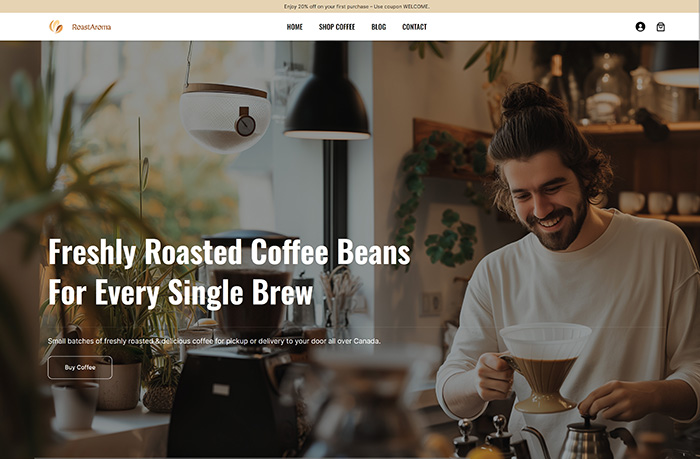Open the user account profile icon
Screen dimensions: 700x459
[640, 27]
